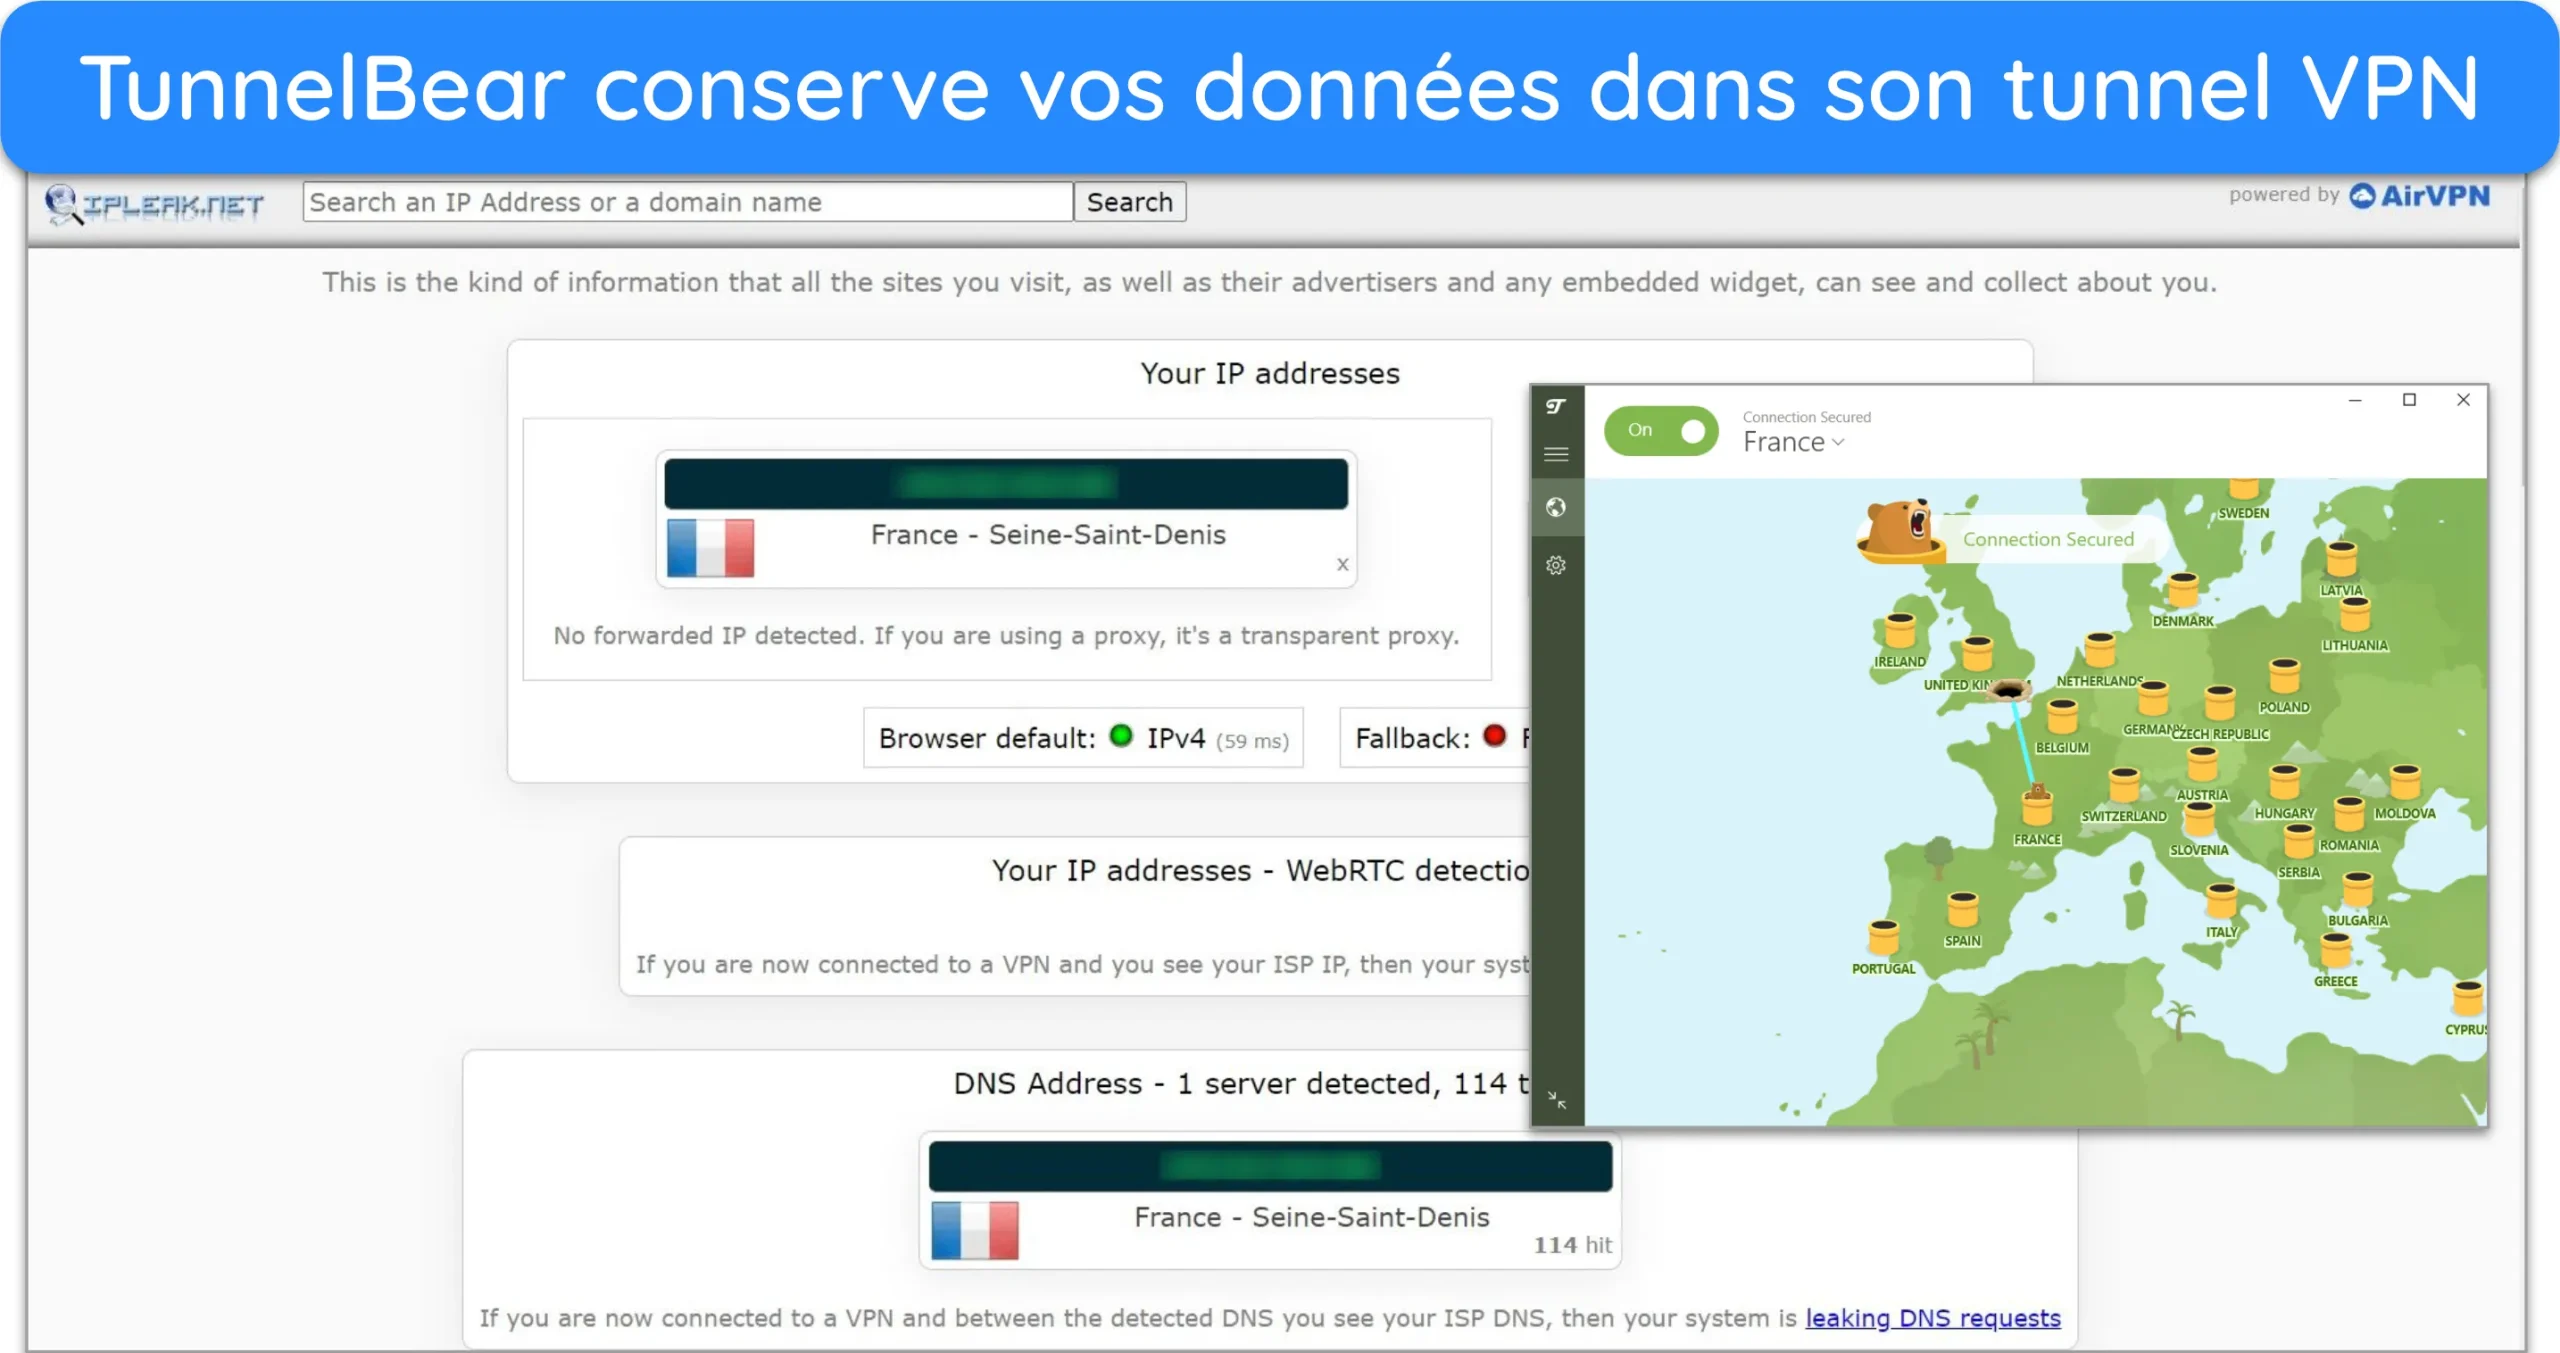Screen dimensions: 2560x1353
Task: Open TunnelBear settings gear icon
Action: tap(1556, 566)
